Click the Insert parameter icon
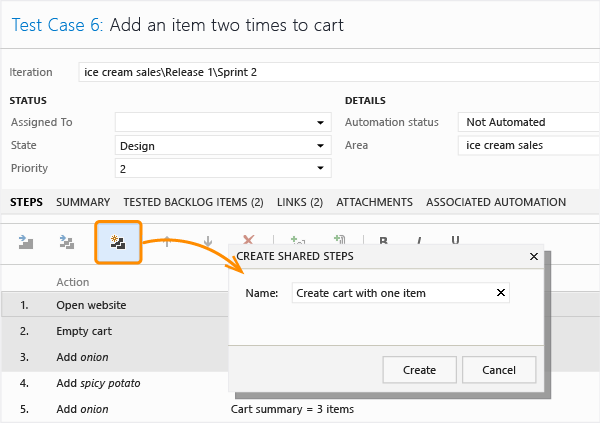The width and height of the screenshot is (600, 423). (298, 241)
